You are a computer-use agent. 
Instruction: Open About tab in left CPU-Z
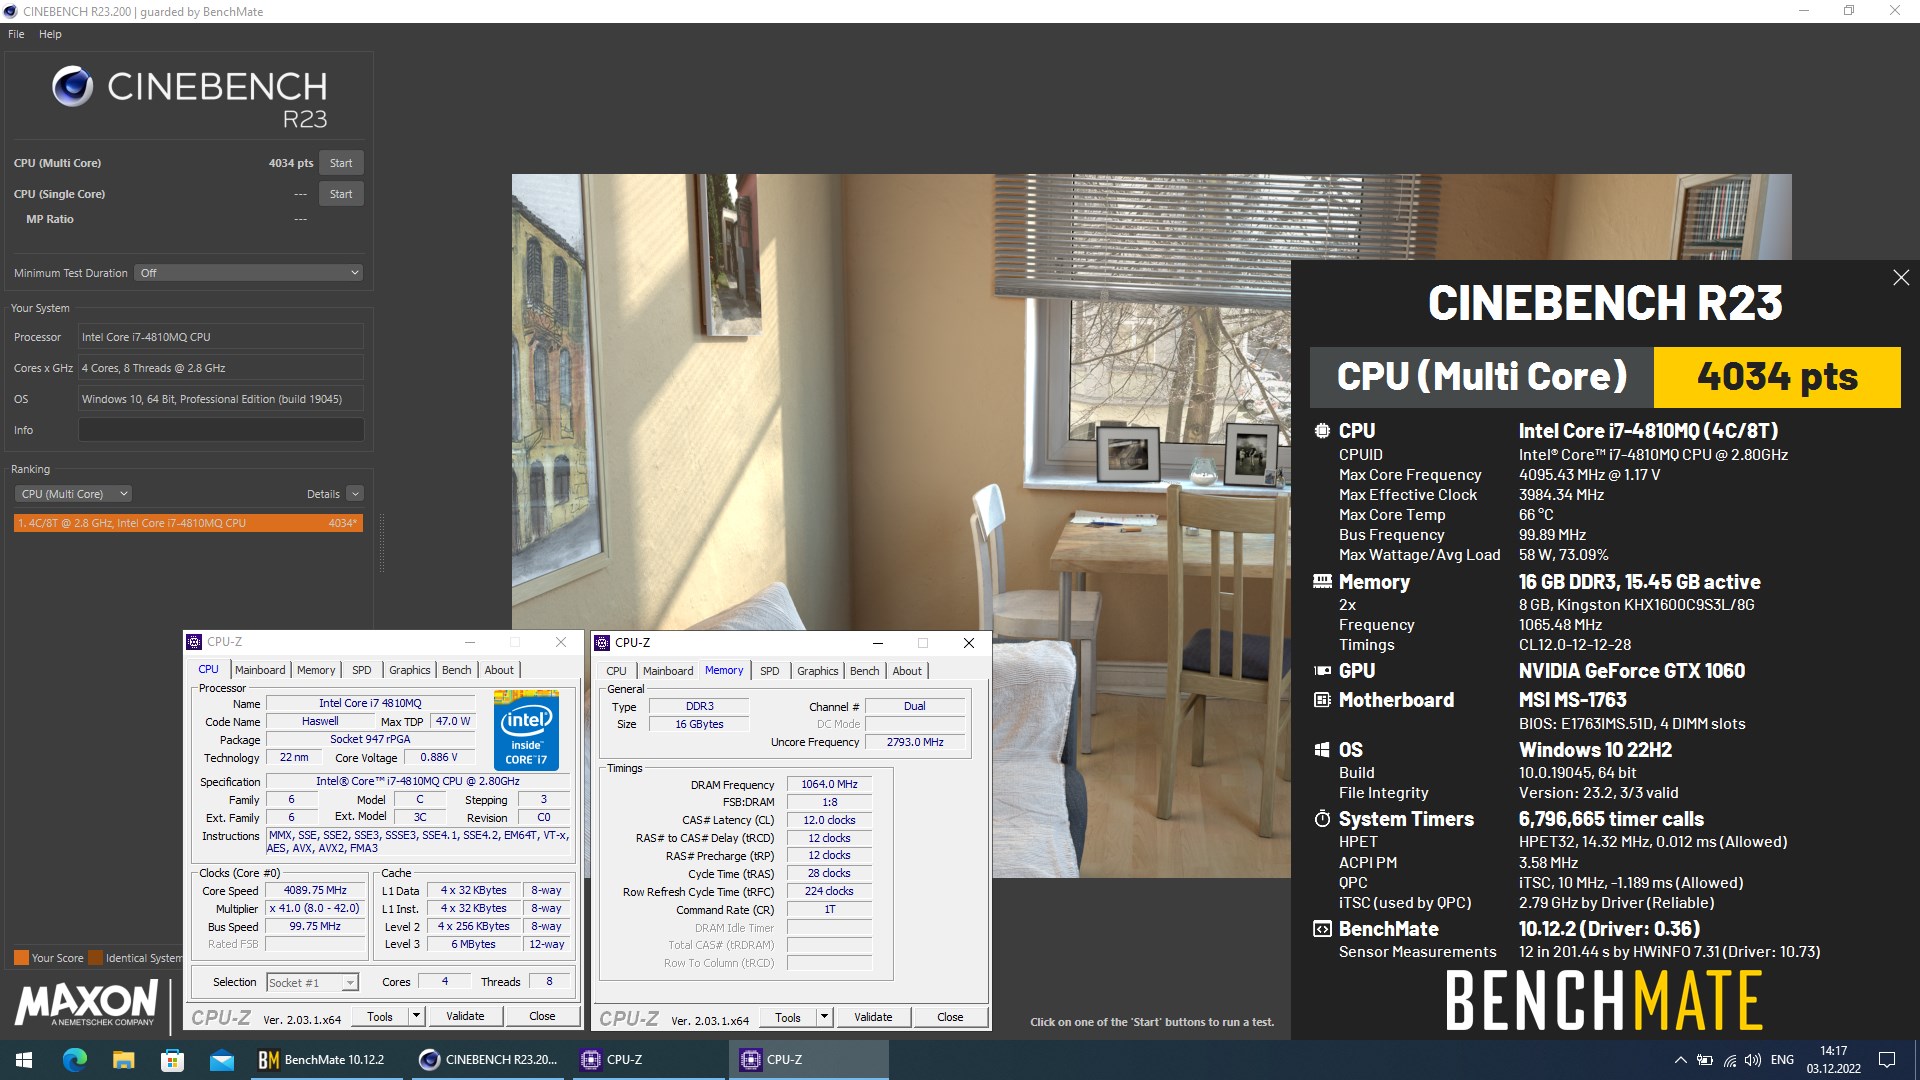[499, 670]
